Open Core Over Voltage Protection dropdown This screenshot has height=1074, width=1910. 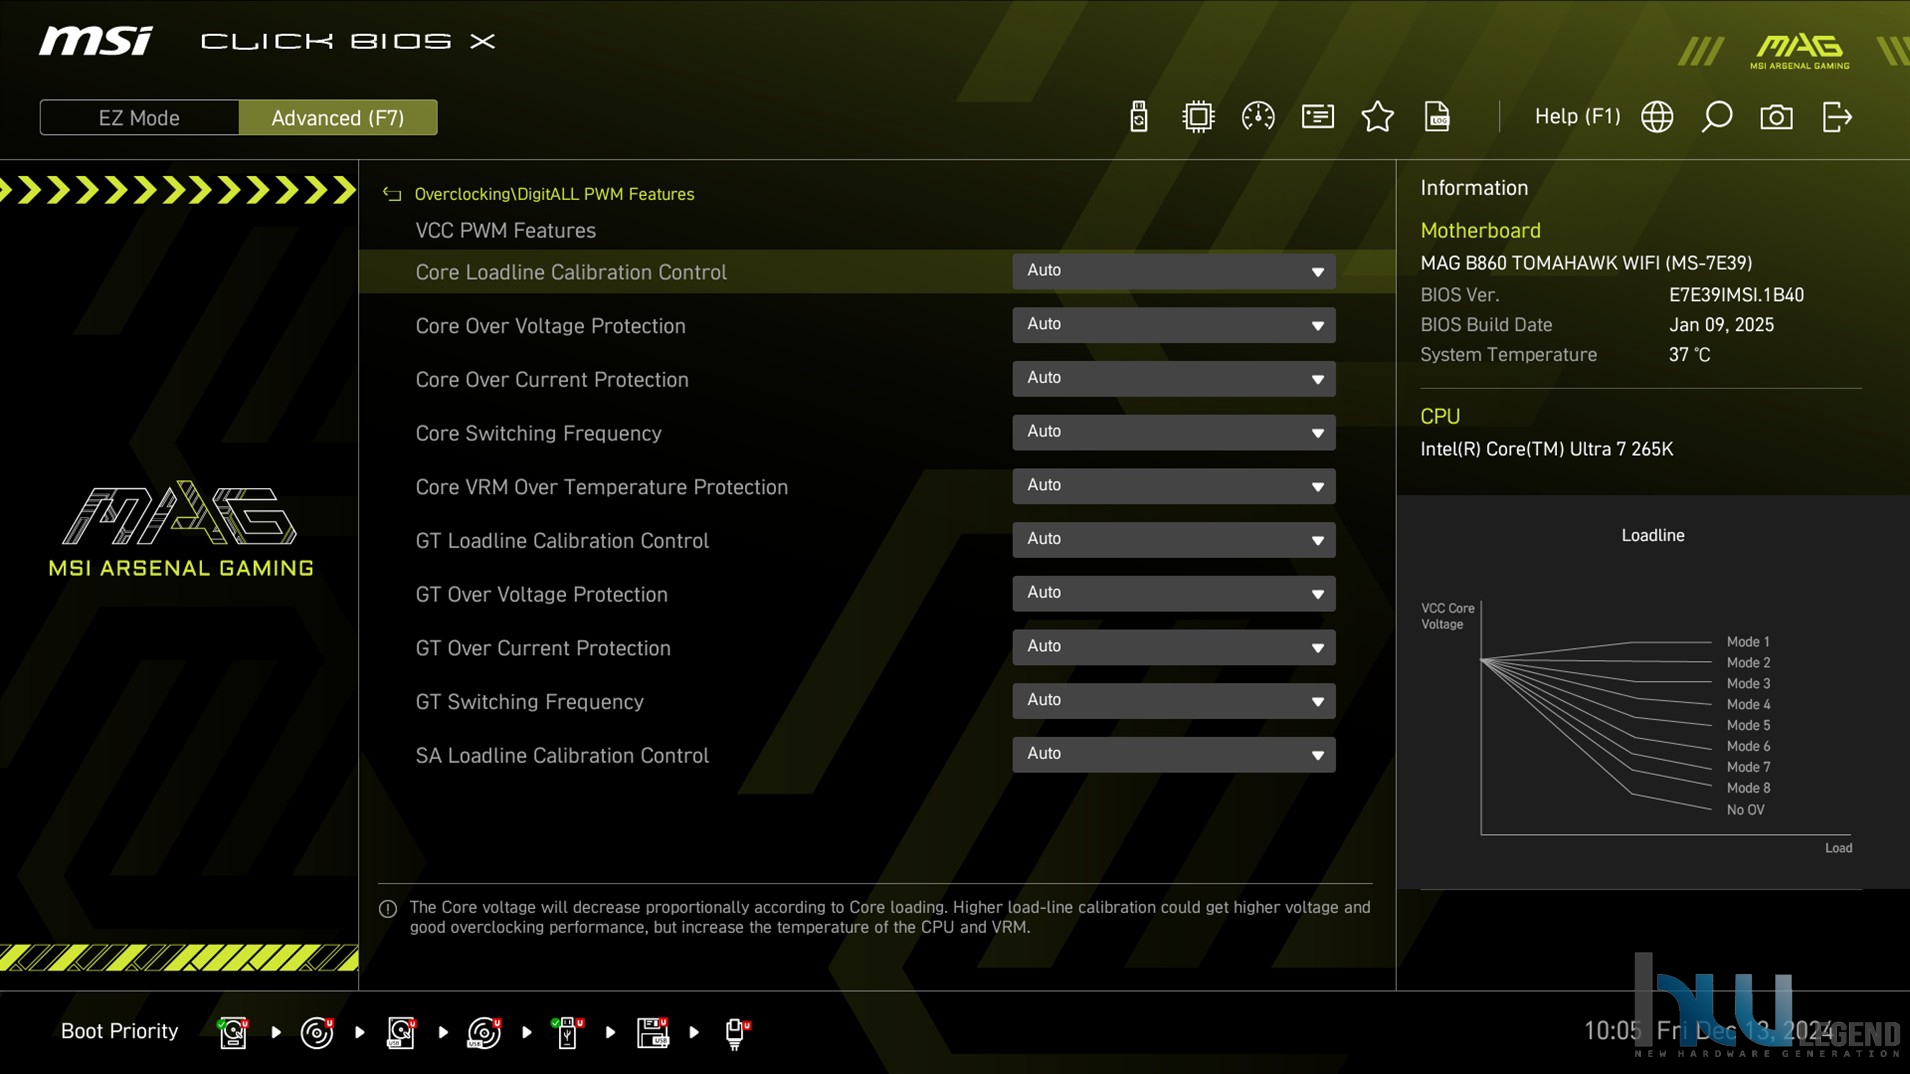click(x=1174, y=325)
